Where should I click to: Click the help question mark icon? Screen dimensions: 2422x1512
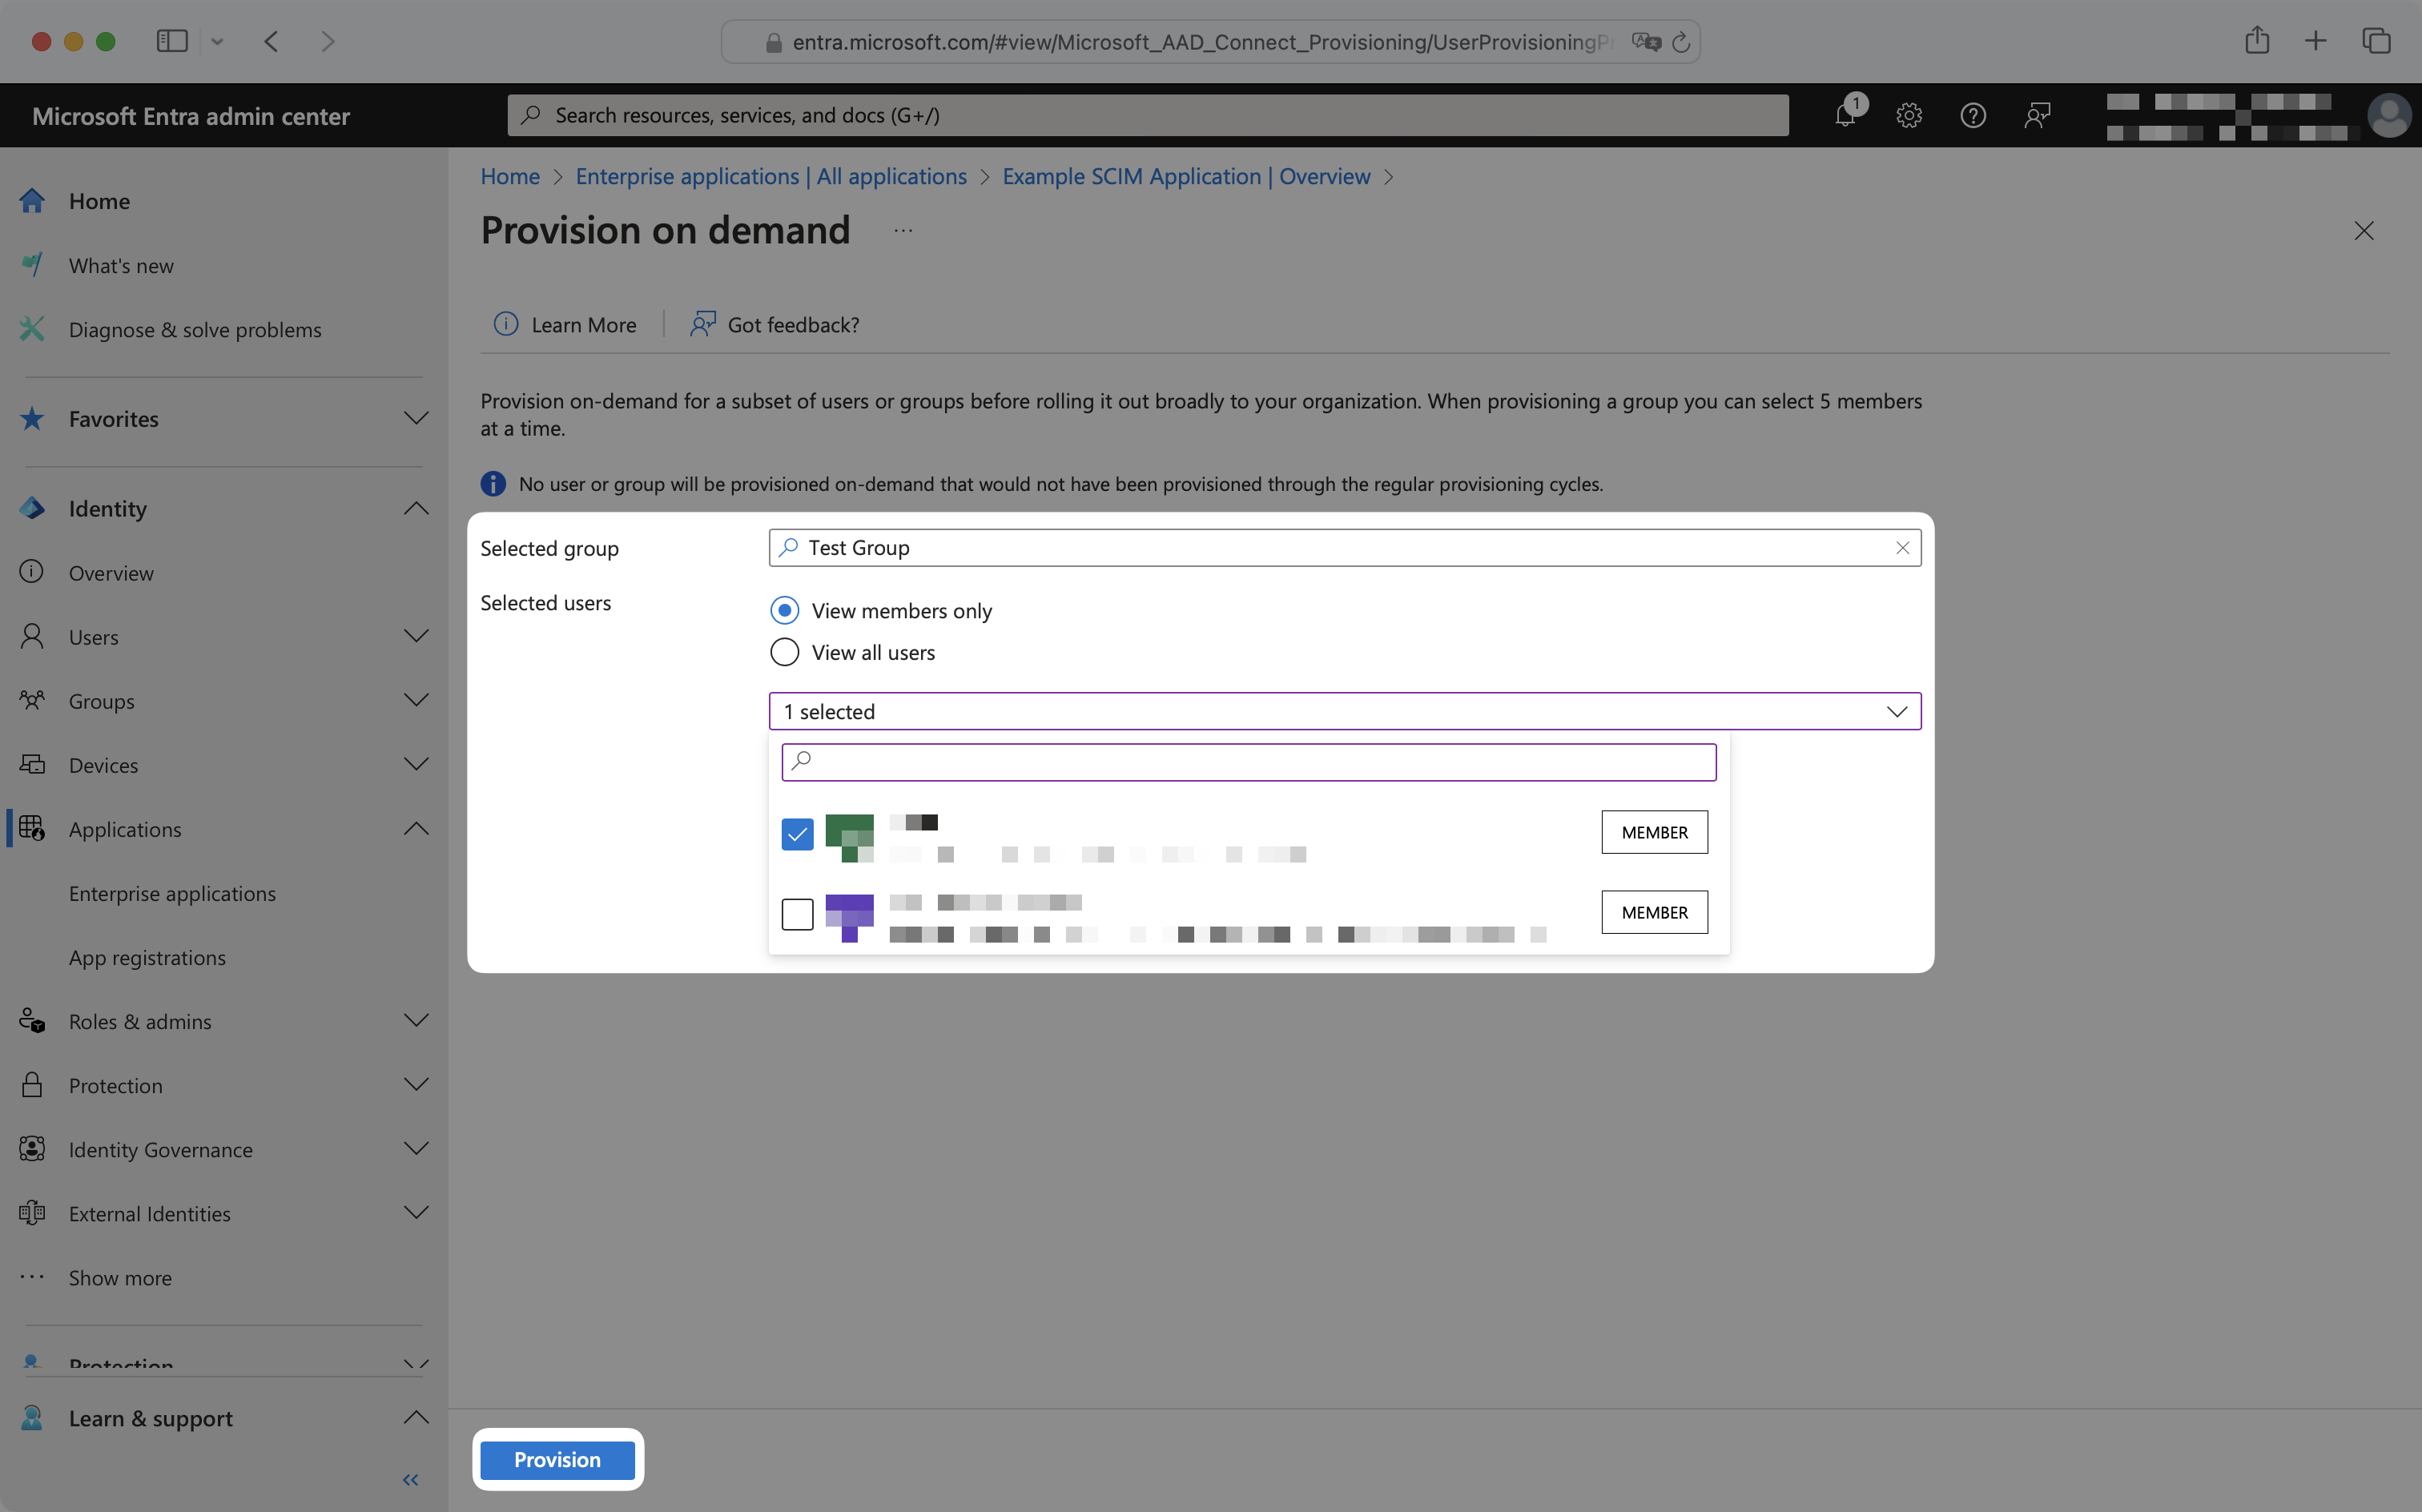[1972, 115]
